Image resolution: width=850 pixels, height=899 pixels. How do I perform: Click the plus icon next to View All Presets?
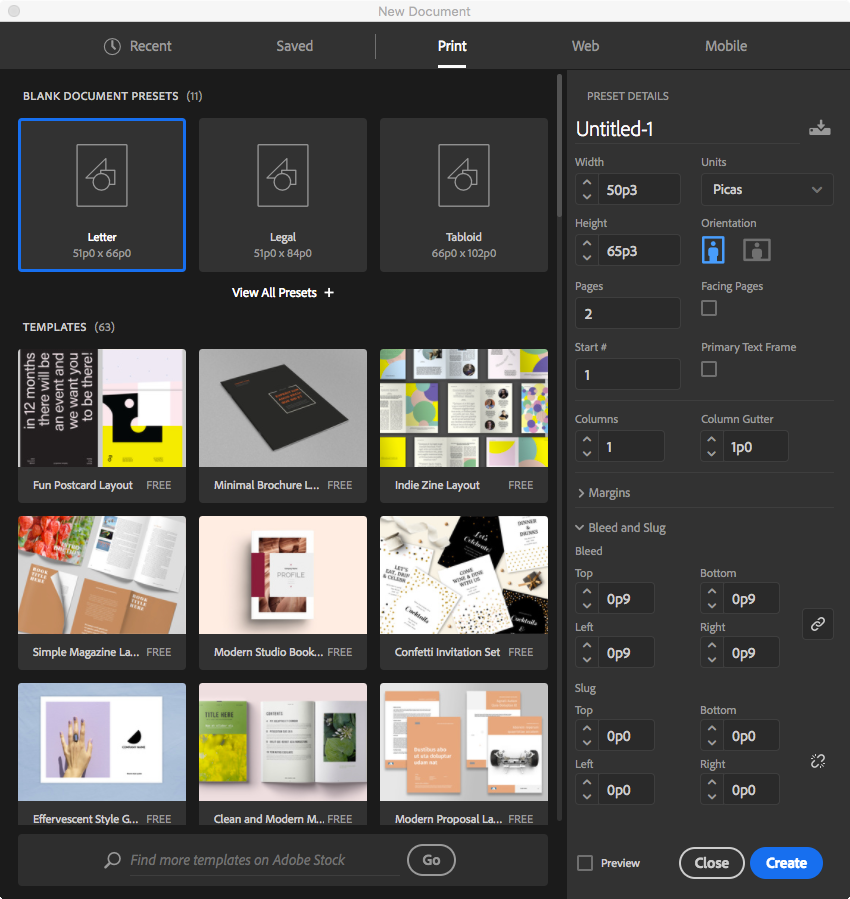[x=329, y=293]
